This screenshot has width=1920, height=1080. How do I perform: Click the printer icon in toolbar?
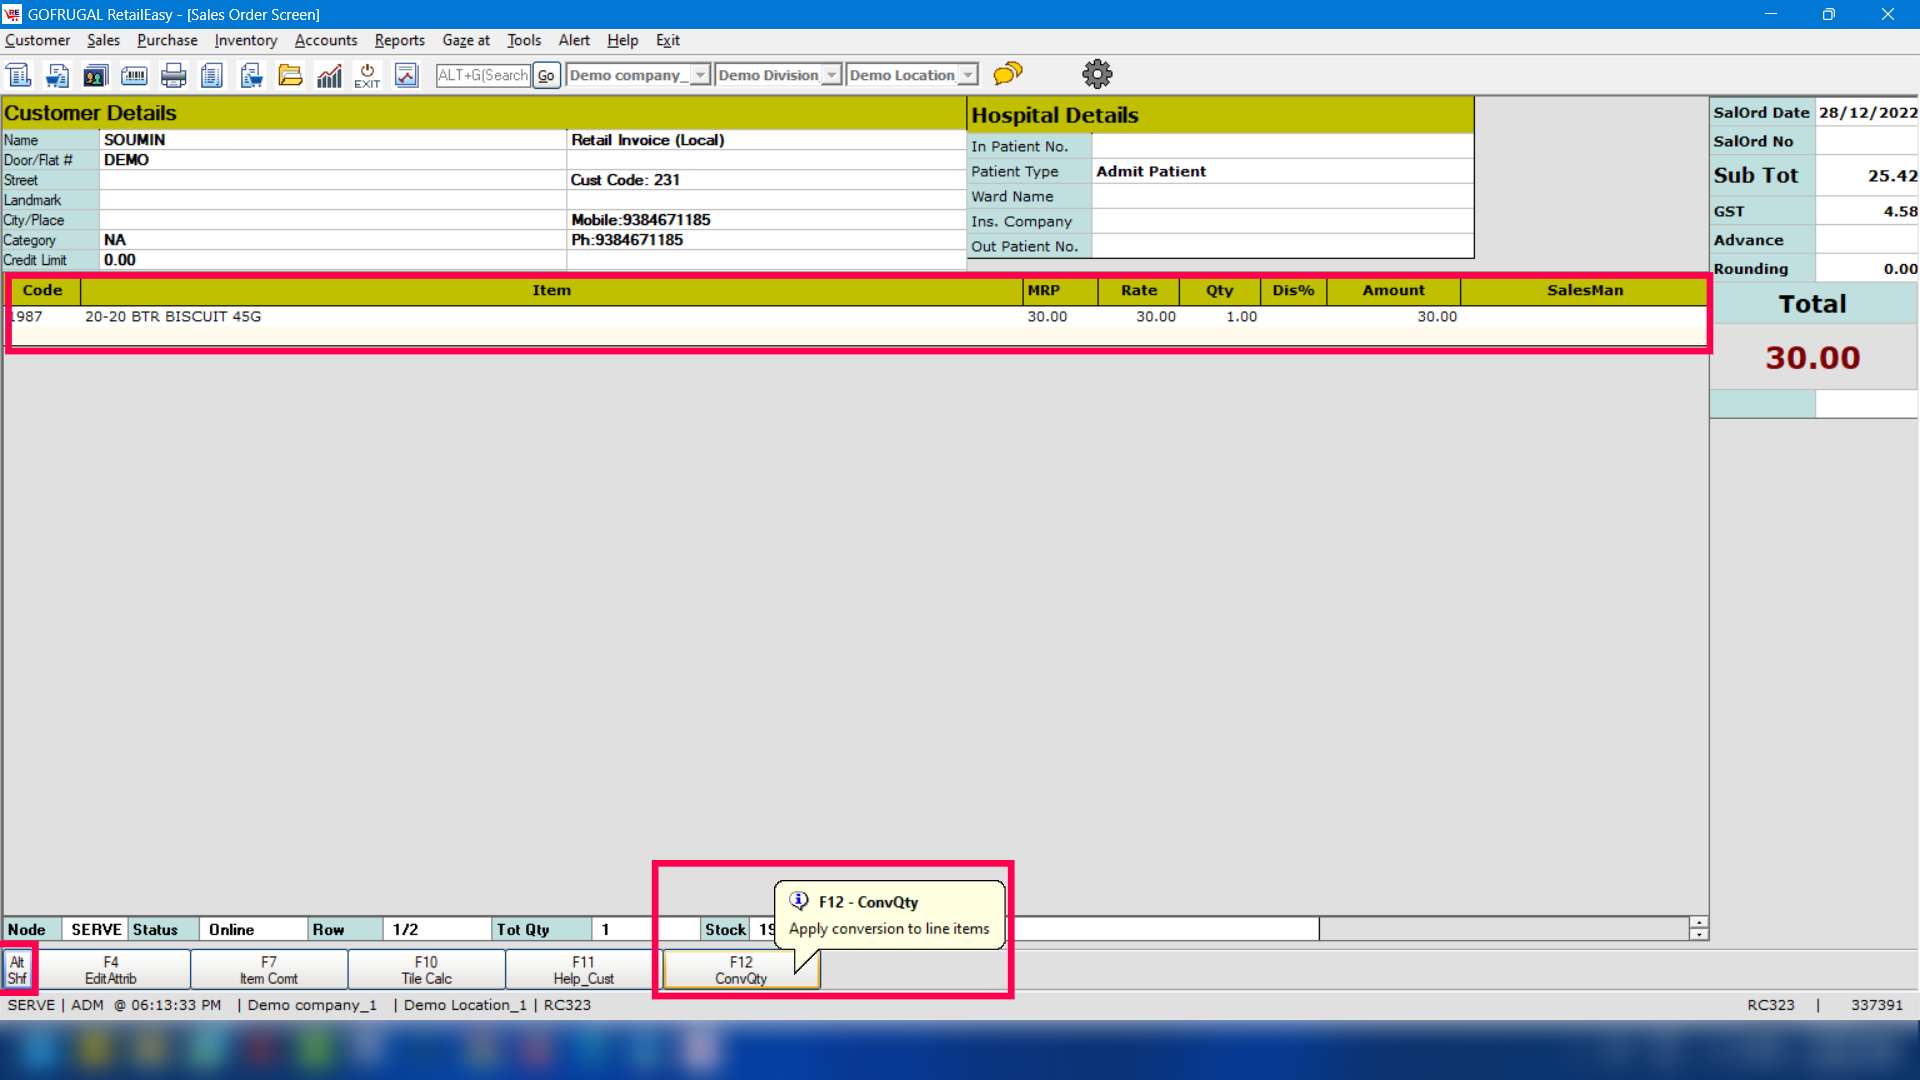tap(173, 75)
